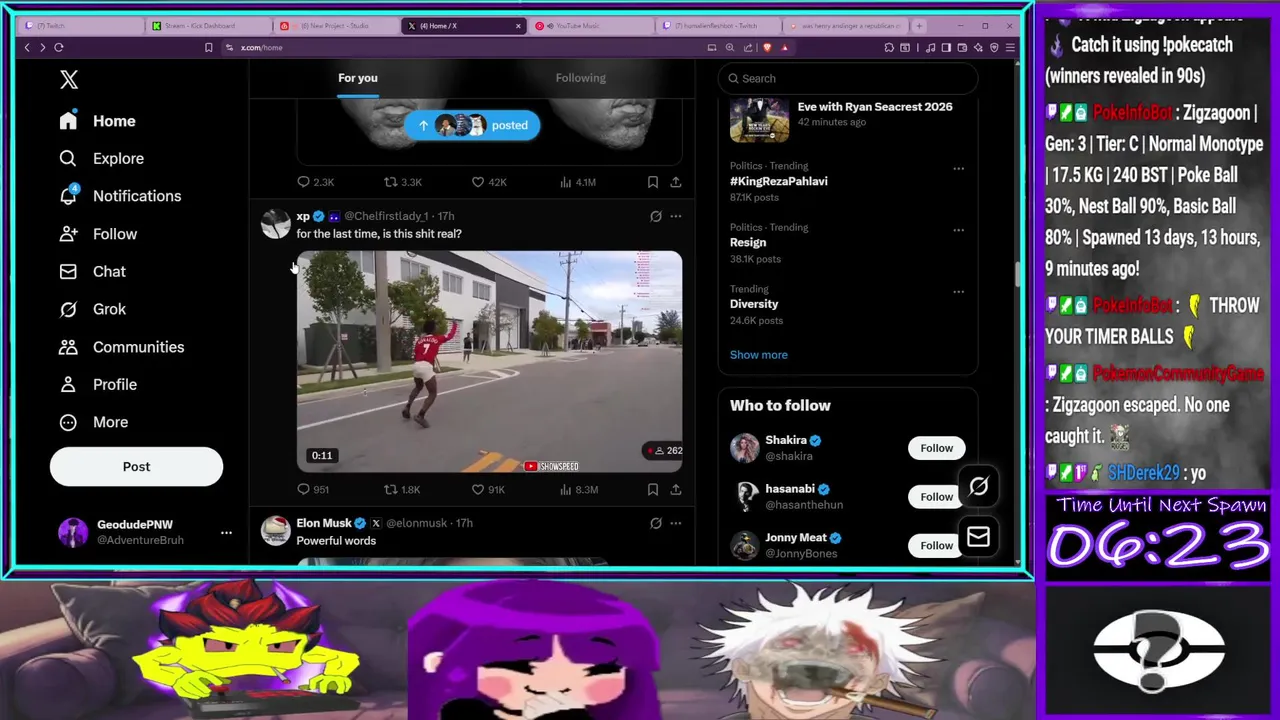Bookmark xp's post
This screenshot has width=1280, height=720.
point(653,489)
